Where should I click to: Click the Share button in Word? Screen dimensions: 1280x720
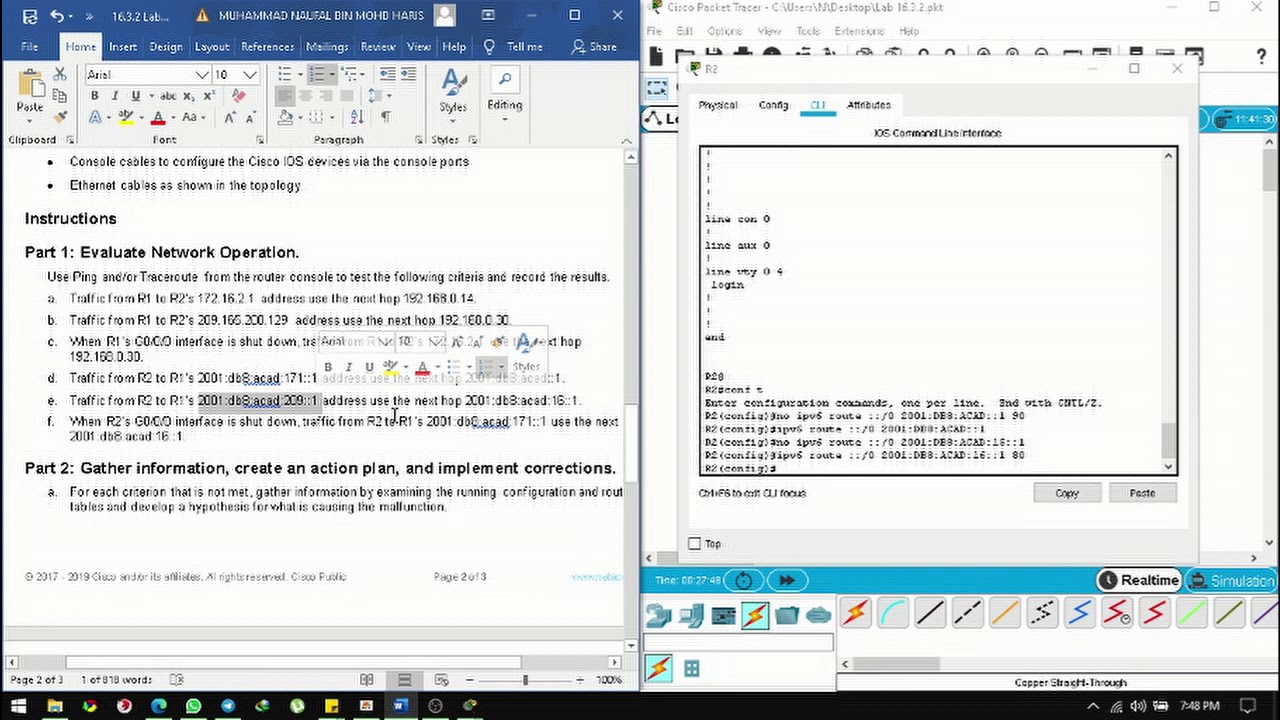594,46
